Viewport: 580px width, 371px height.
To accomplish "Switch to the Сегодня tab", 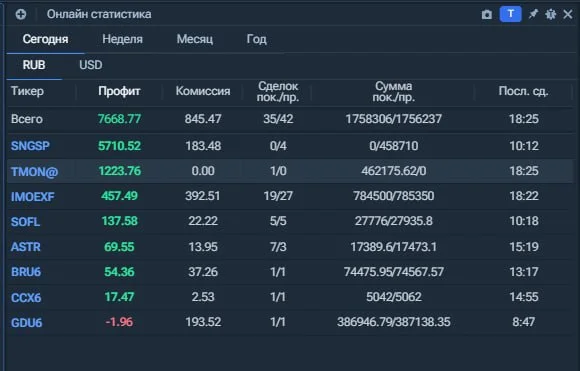I will (x=45, y=39).
